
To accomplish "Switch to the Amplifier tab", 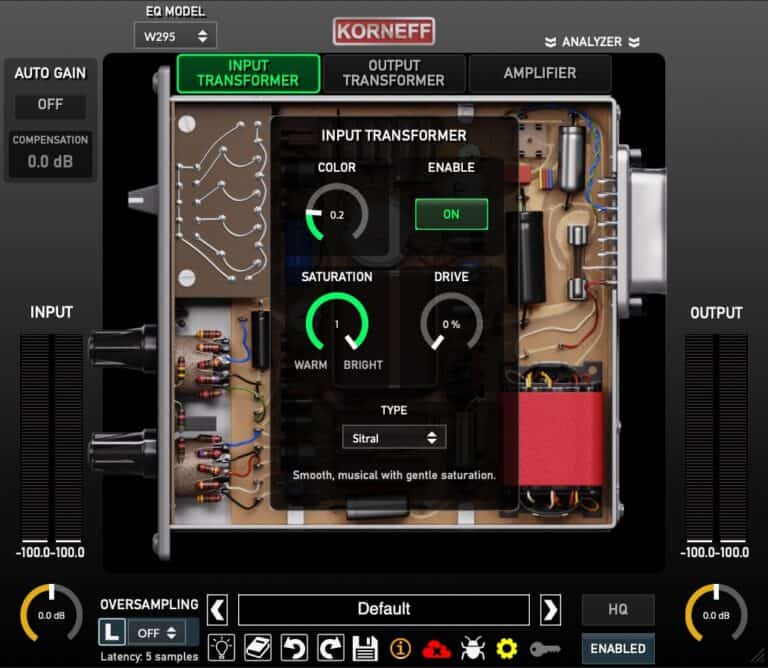I will [539, 73].
